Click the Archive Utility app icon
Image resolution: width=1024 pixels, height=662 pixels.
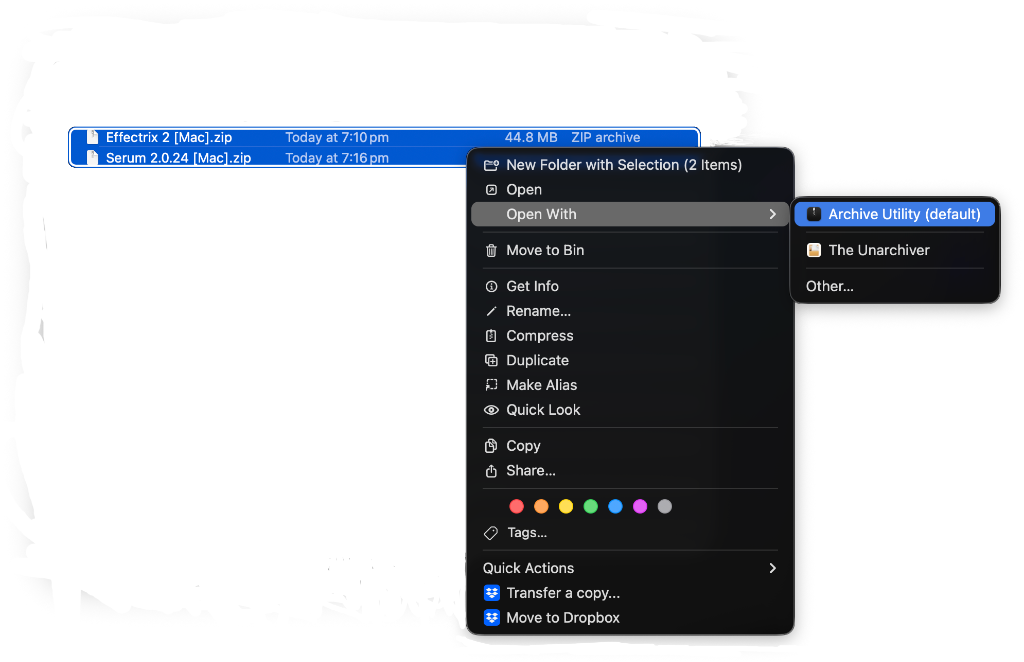coord(814,214)
